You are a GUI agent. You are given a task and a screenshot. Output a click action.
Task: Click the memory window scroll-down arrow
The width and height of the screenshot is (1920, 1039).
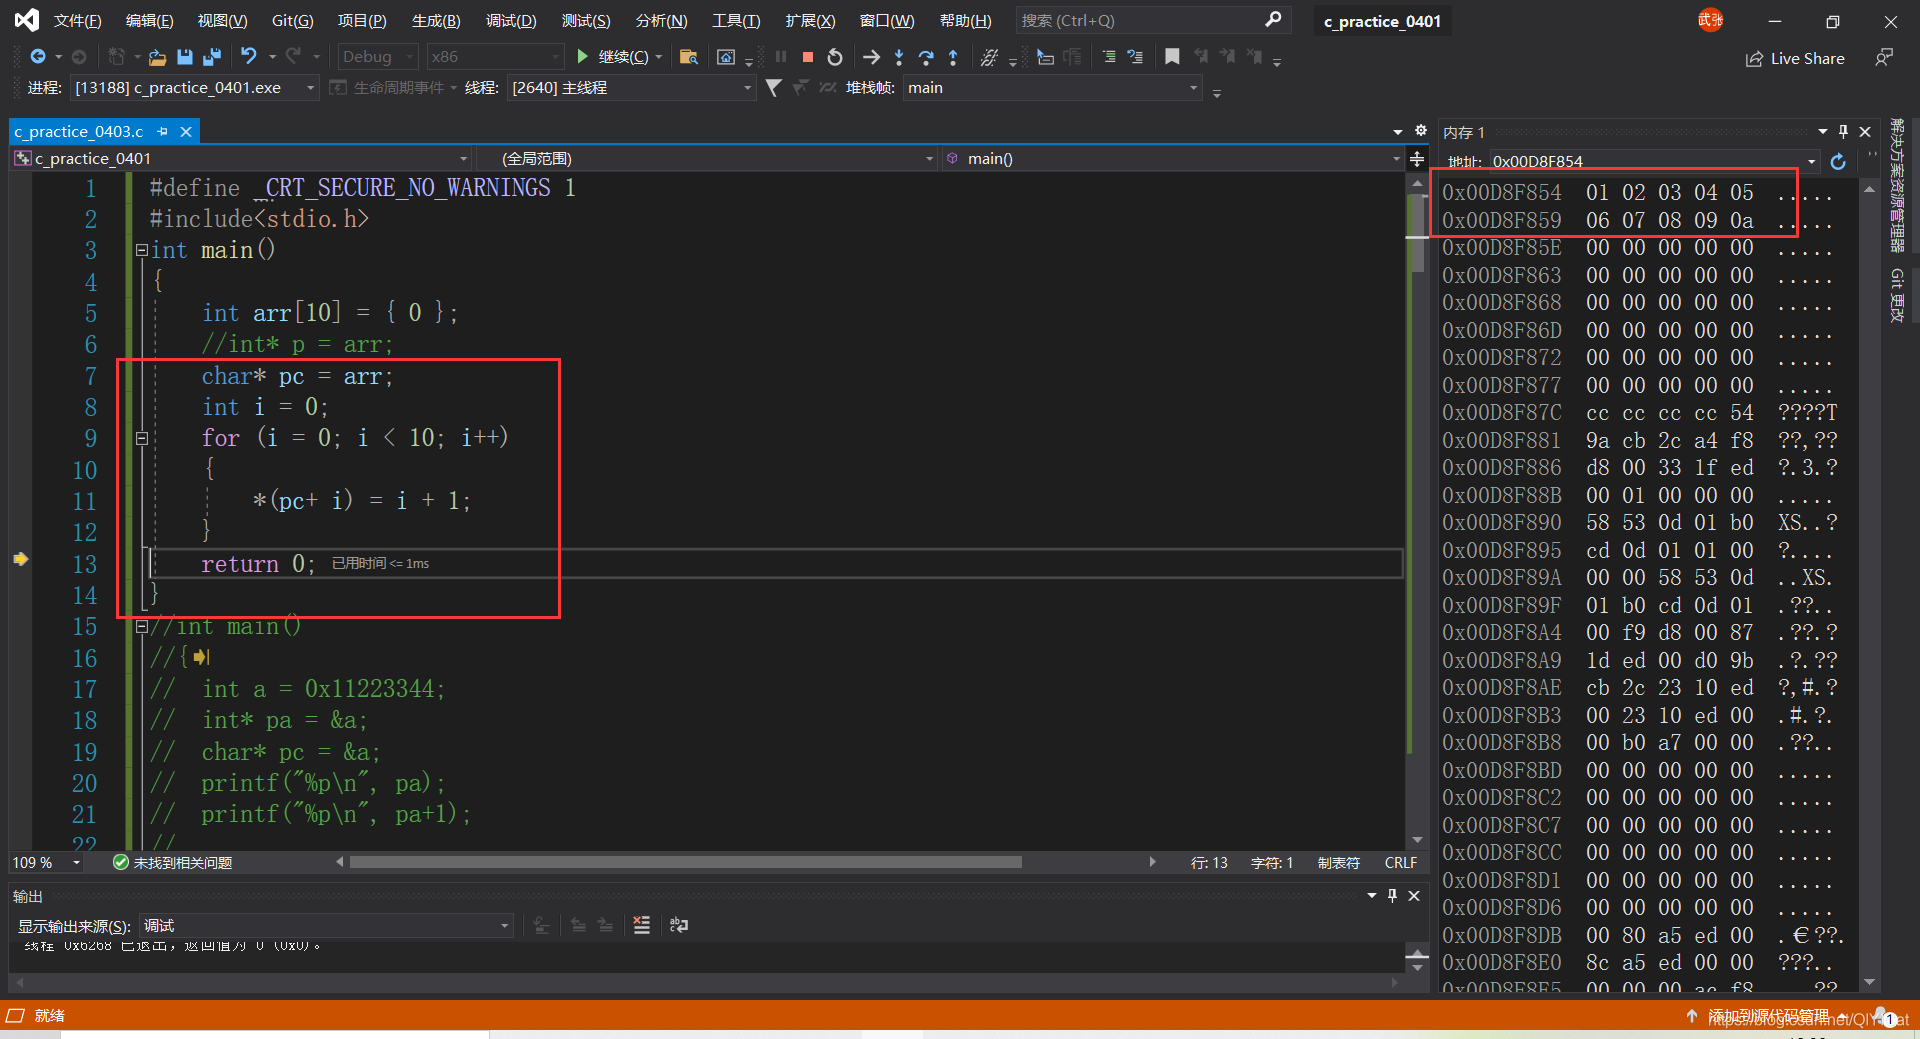click(x=1870, y=983)
